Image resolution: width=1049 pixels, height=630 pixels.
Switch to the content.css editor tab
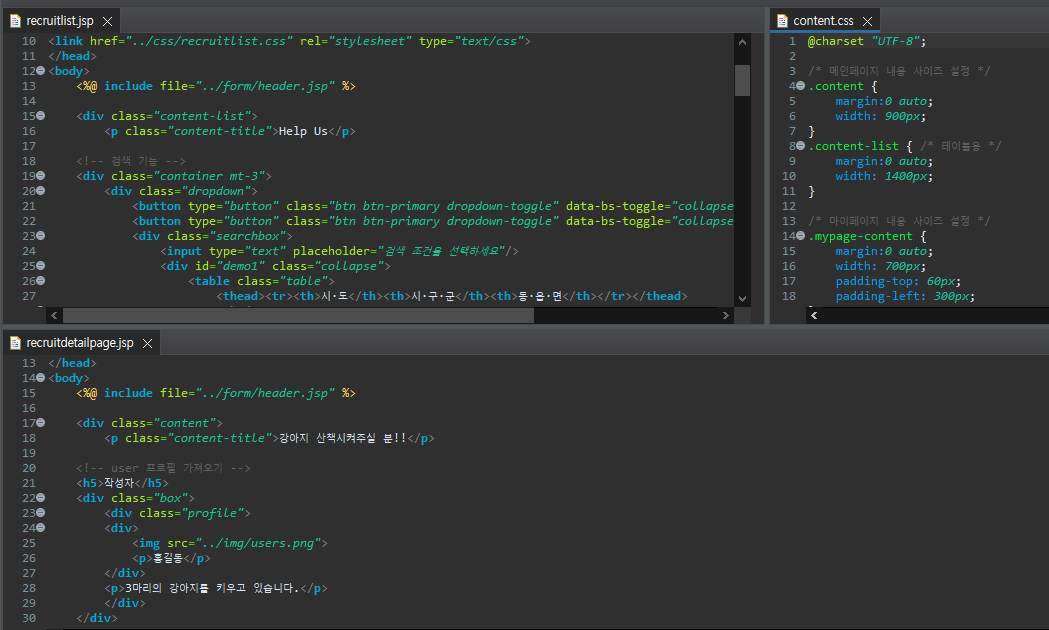(823, 21)
